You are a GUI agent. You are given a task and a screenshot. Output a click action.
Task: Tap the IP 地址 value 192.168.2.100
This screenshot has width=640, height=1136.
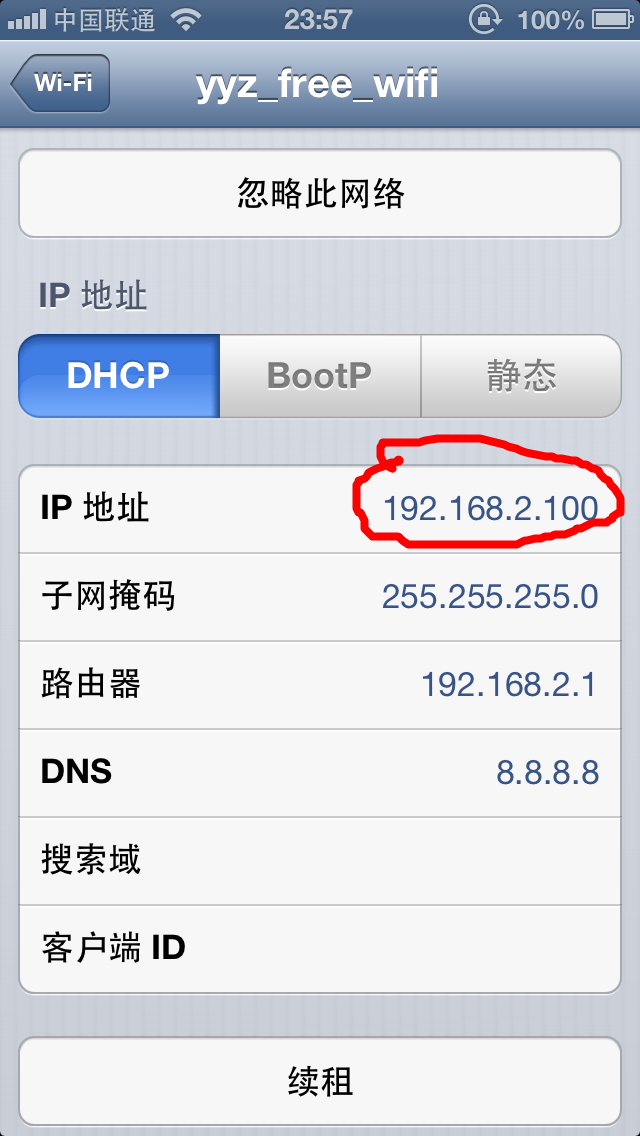pos(490,509)
